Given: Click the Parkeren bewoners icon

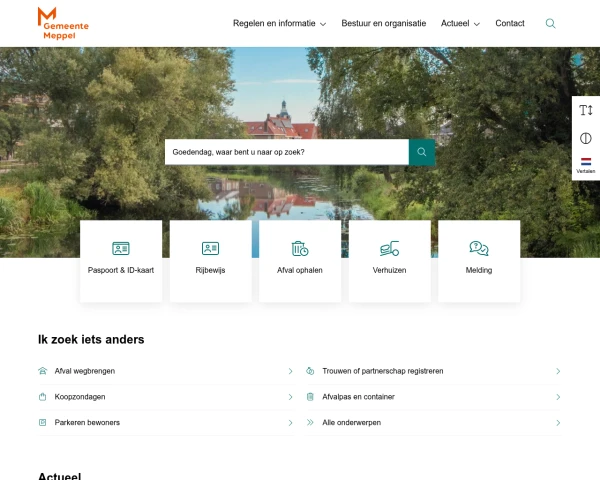Looking at the screenshot, I should [42, 423].
